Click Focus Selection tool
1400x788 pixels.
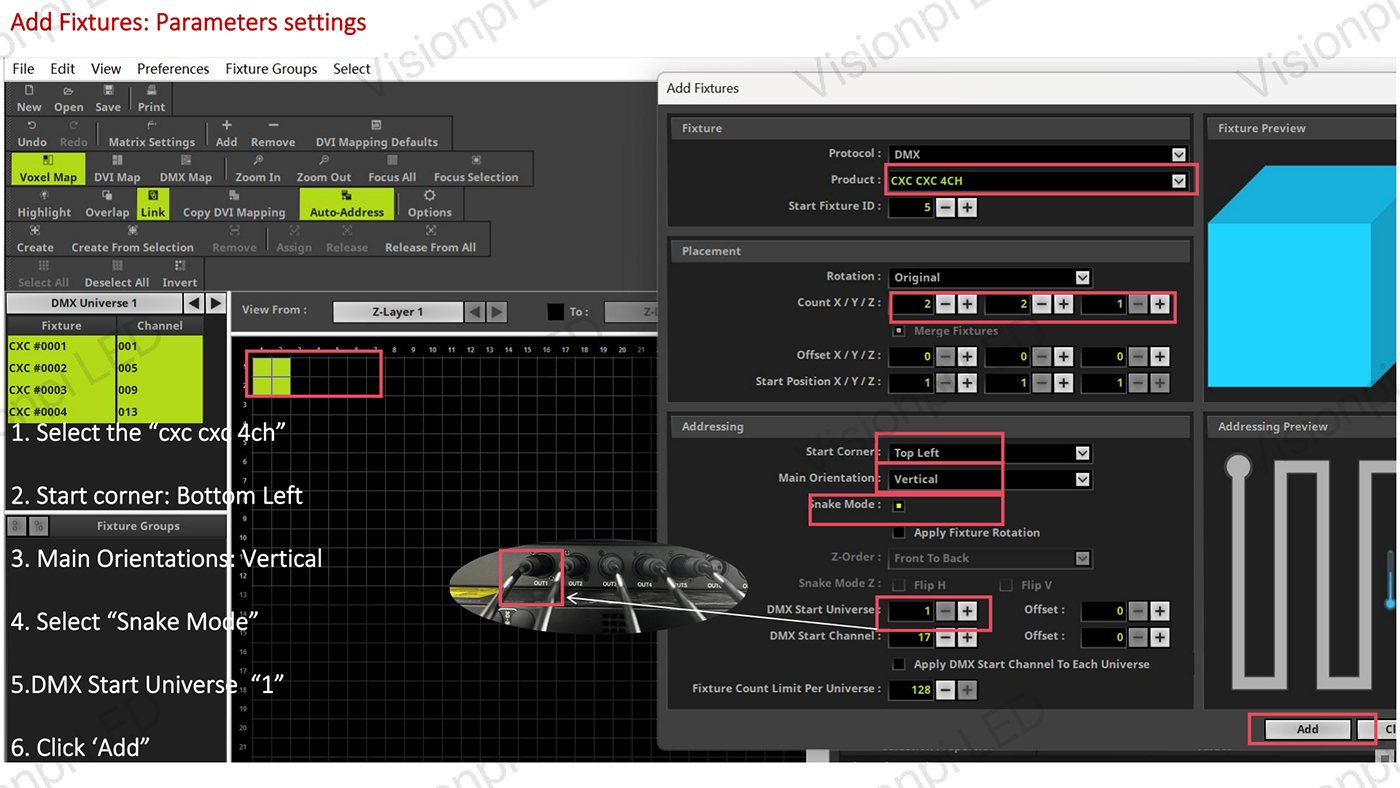pyautogui.click(x=476, y=169)
